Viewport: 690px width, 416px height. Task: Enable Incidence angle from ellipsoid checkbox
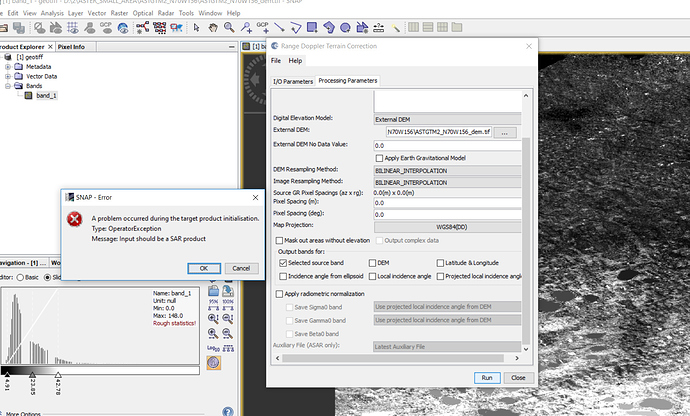pos(283,276)
